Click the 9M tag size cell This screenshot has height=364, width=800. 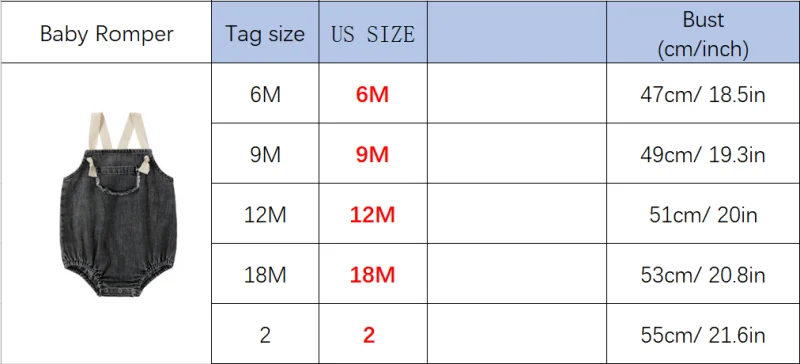[x=265, y=154]
